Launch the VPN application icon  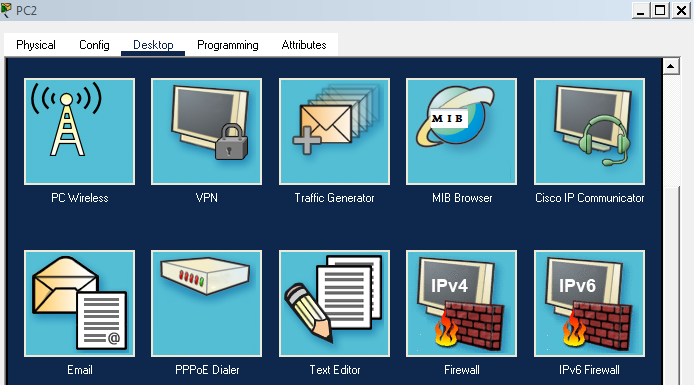[206, 131]
